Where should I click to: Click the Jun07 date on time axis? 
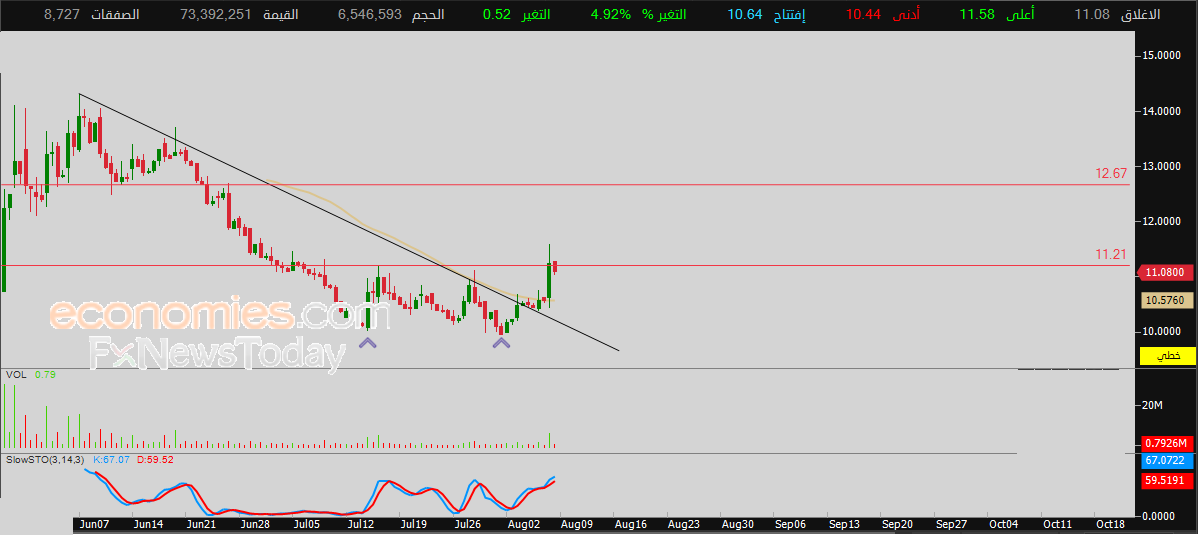point(95,524)
